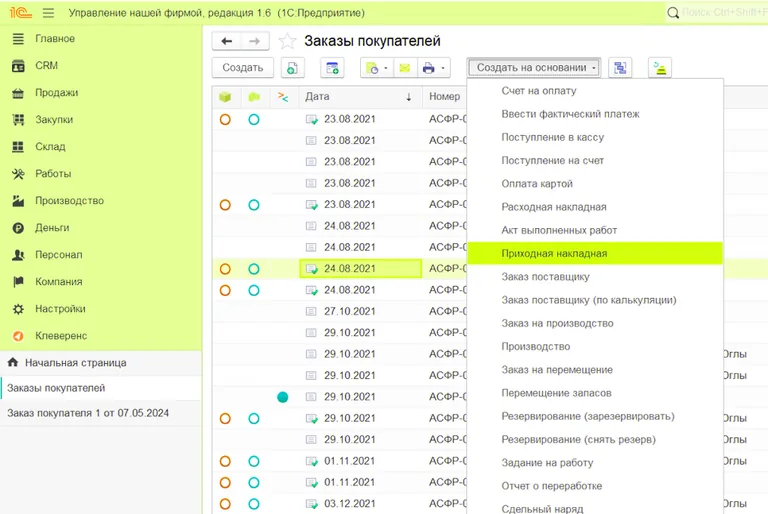768x514 pixels.
Task: Go to Начальная страница tab
Action: [x=75, y=362]
